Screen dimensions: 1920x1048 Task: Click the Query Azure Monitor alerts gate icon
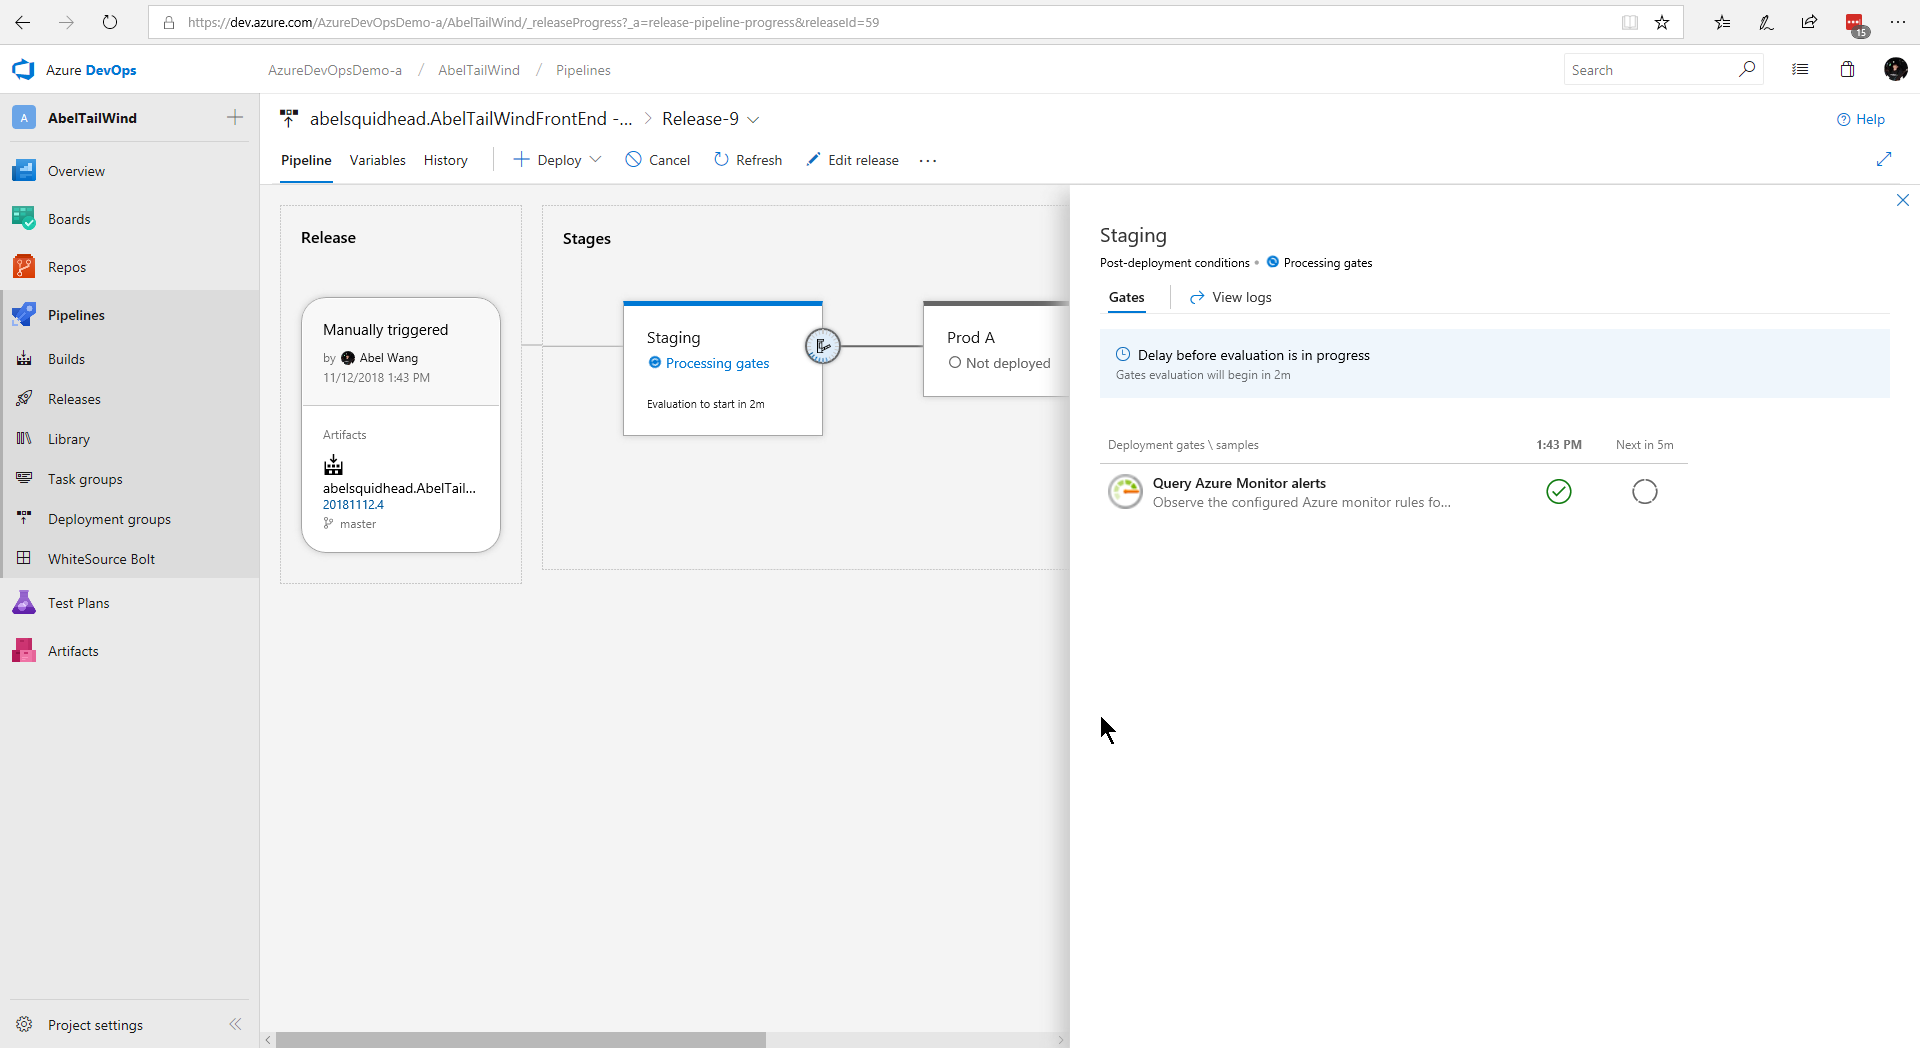[x=1125, y=492]
